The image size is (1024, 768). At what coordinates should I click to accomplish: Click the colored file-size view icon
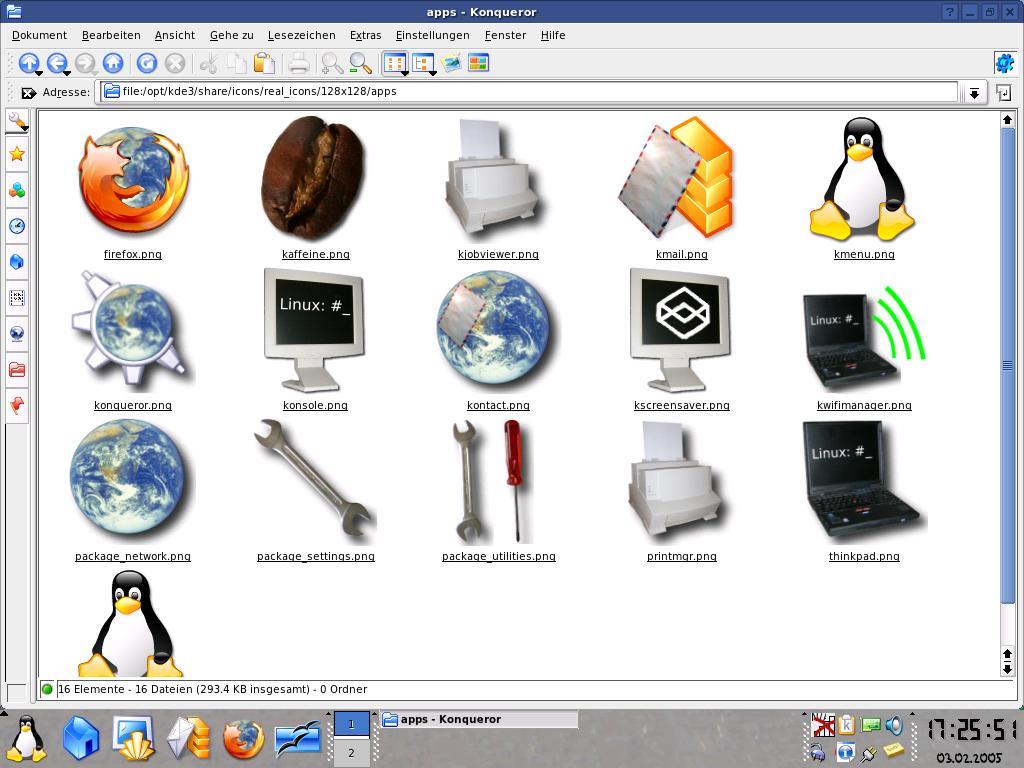479,63
